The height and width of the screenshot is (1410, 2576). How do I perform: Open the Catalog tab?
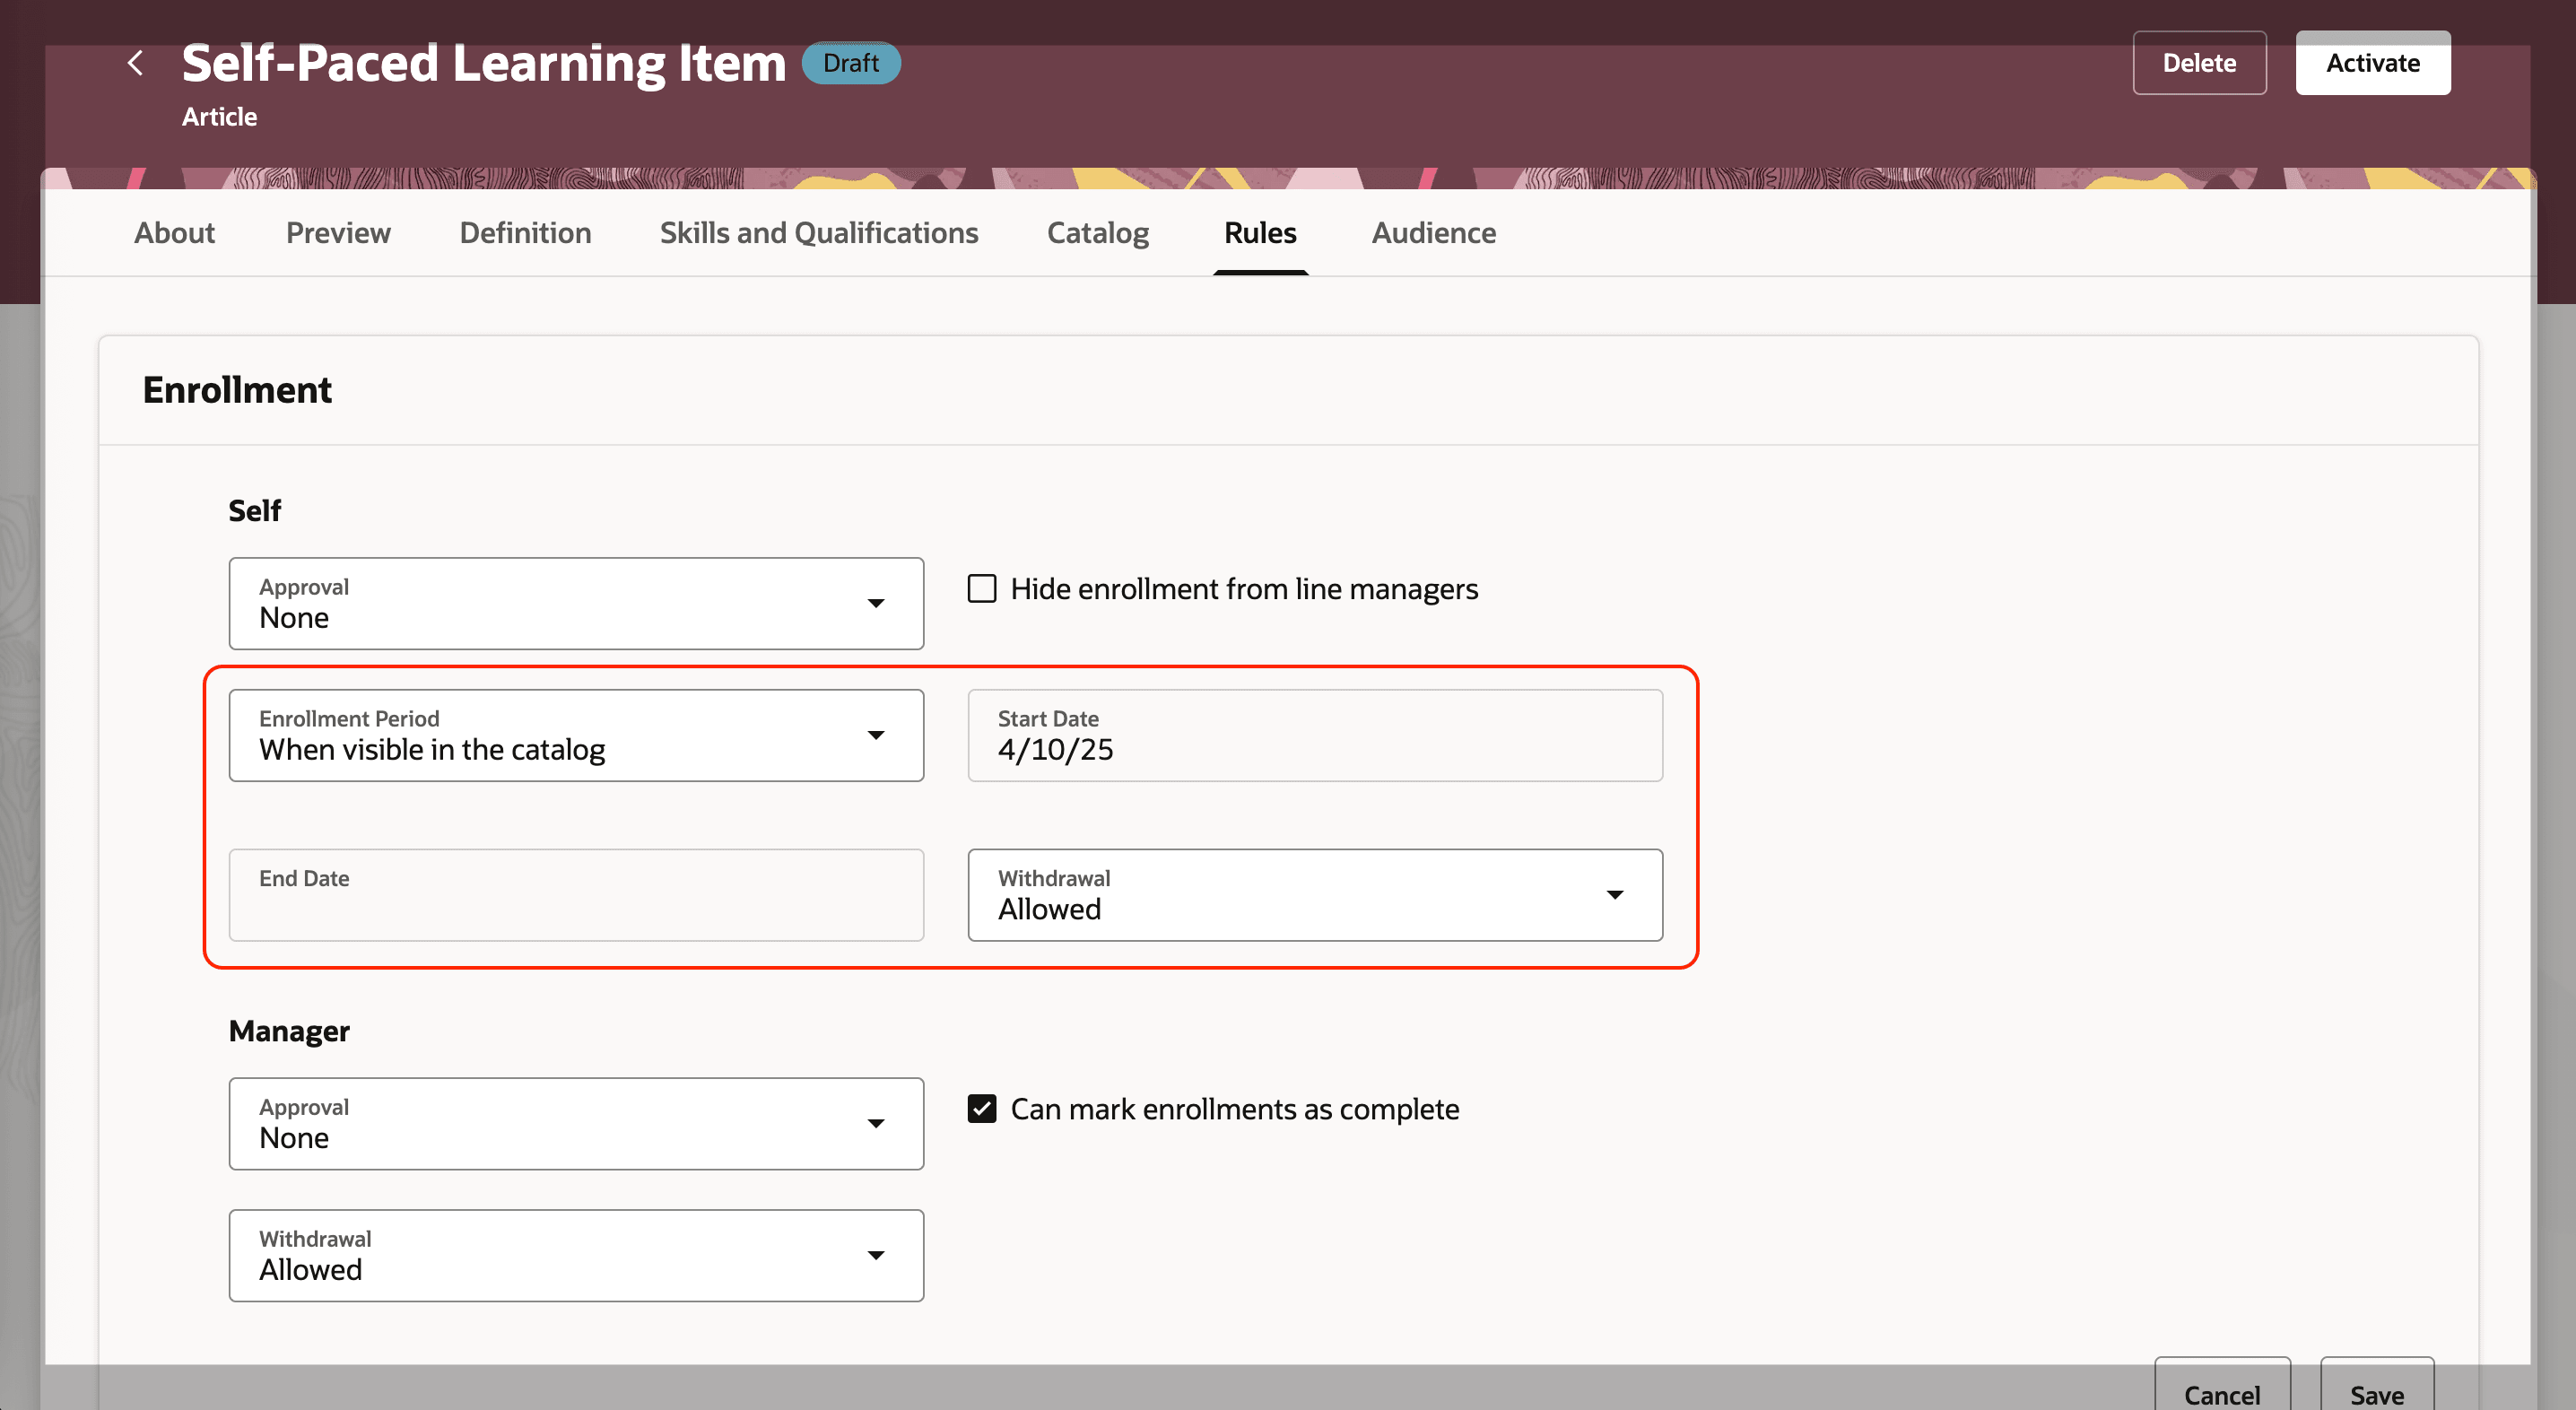point(1097,233)
